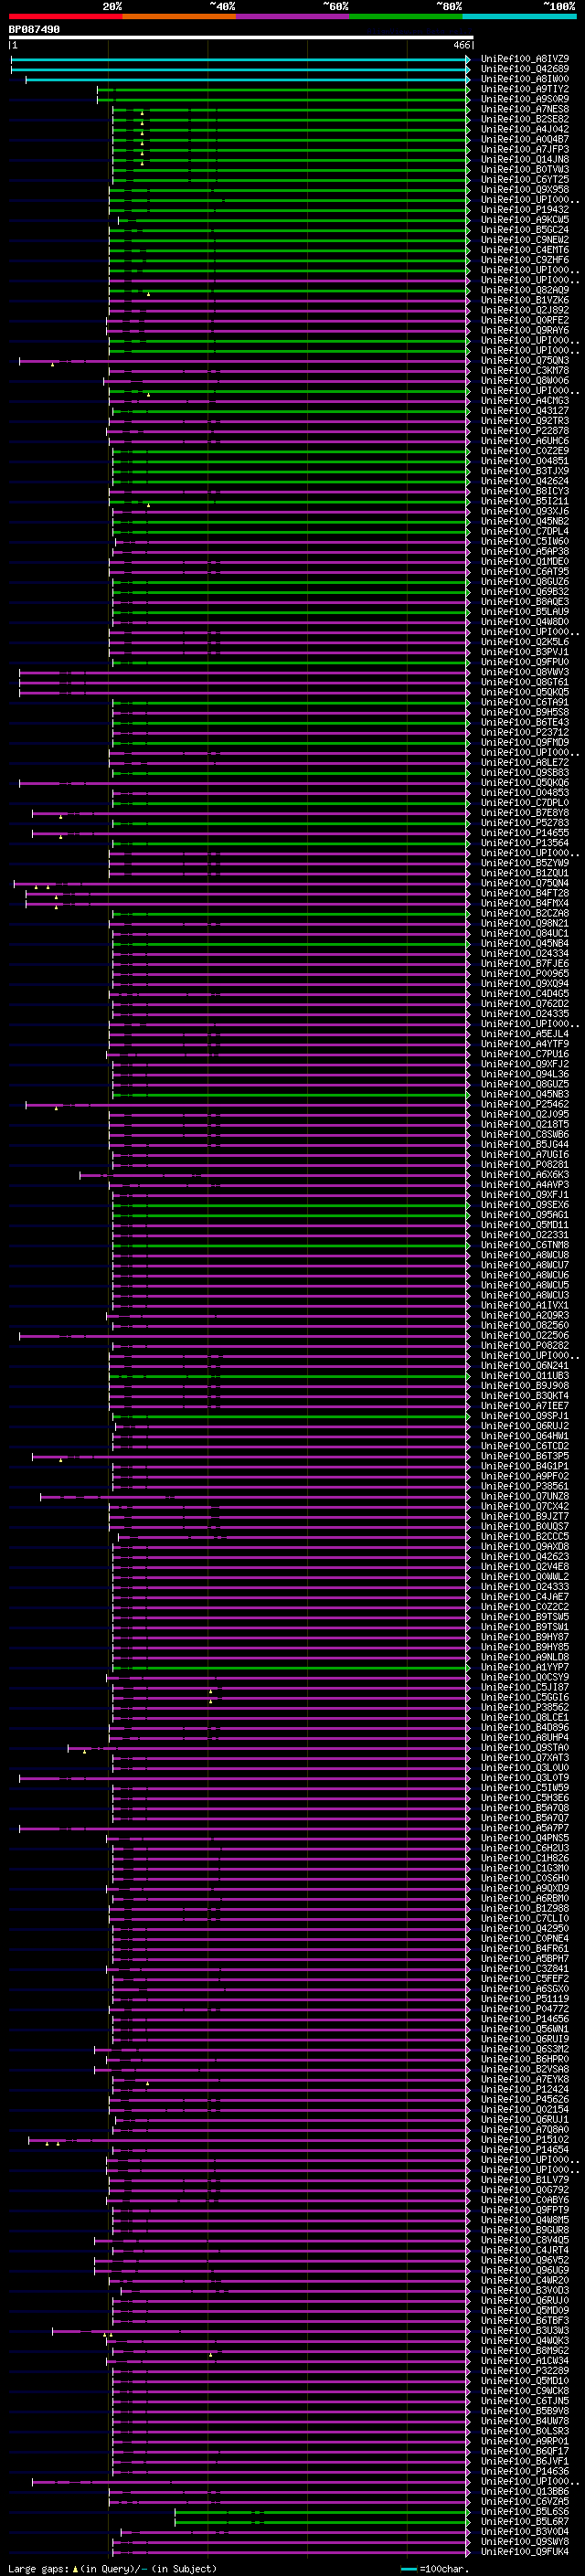Click label UniRef100_Q75QN4
The width and height of the screenshot is (585, 2576).
pos(525,883)
